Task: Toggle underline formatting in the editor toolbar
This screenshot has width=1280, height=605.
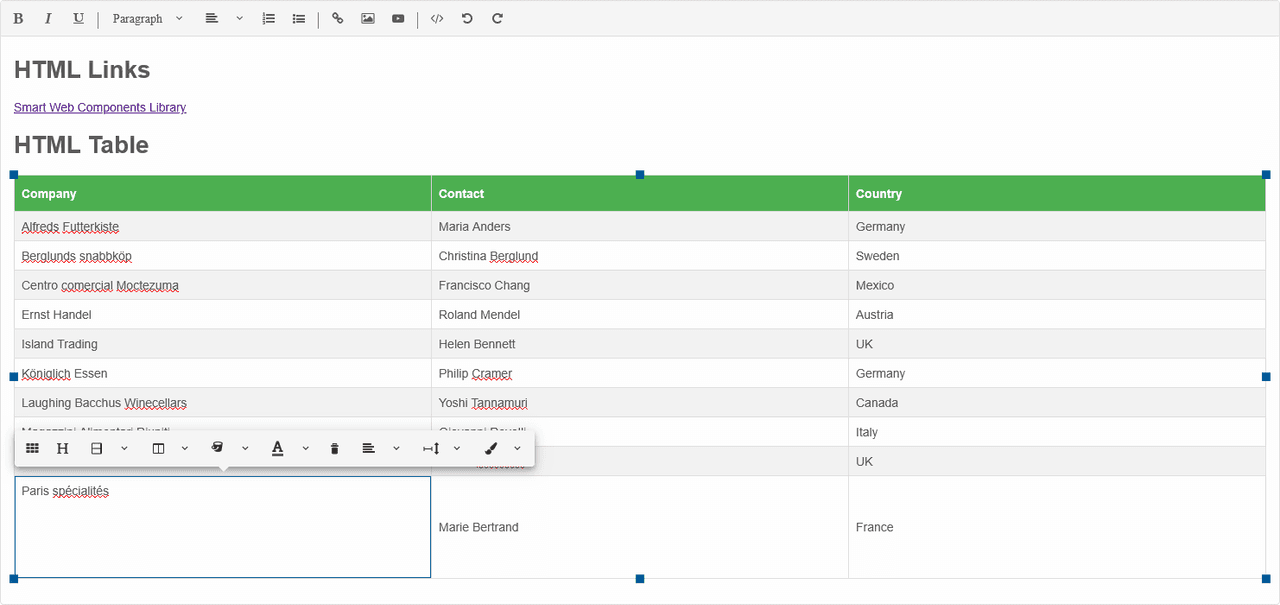Action: [79, 19]
